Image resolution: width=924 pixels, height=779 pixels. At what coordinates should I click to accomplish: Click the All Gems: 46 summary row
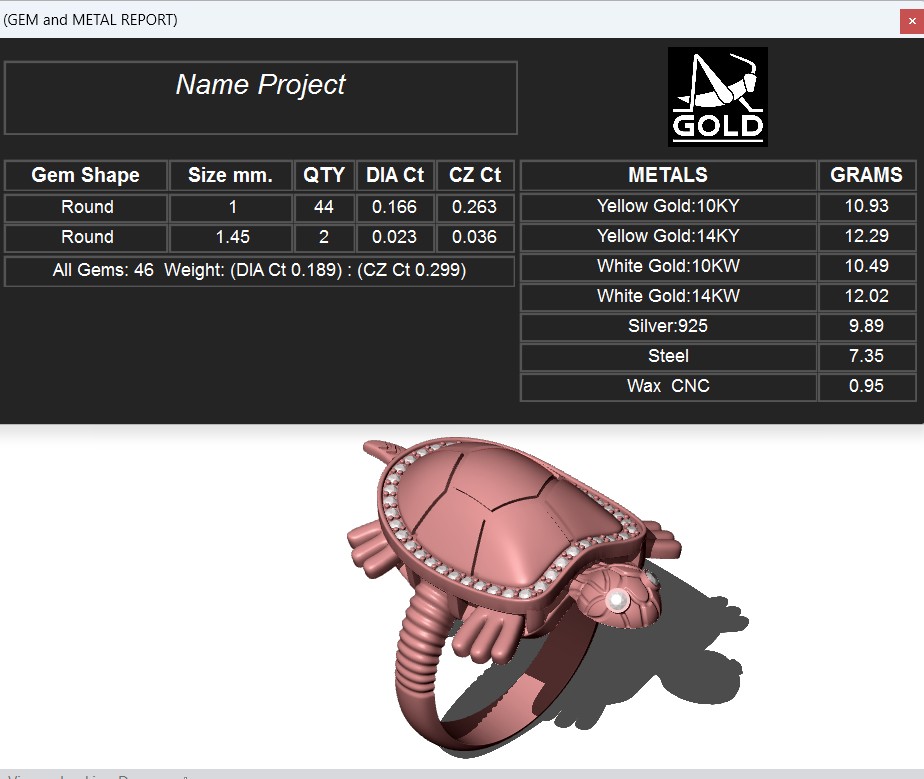[259, 270]
